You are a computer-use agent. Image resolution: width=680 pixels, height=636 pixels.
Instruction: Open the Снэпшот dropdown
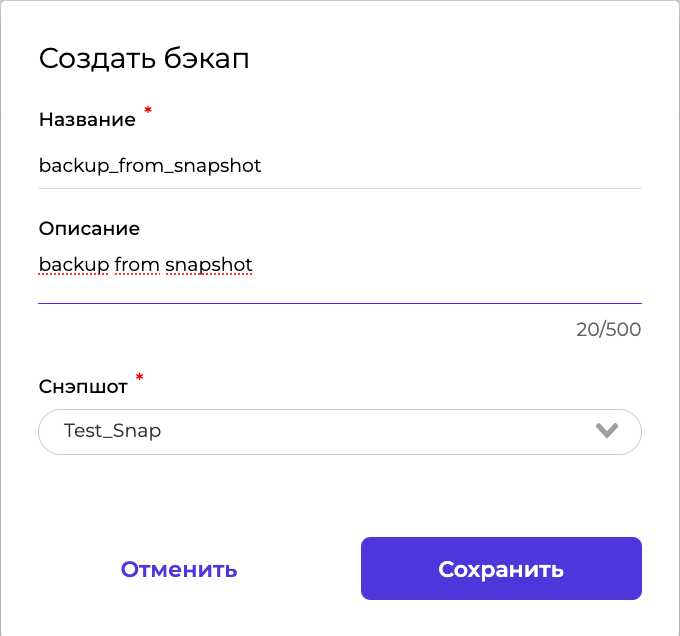point(340,432)
